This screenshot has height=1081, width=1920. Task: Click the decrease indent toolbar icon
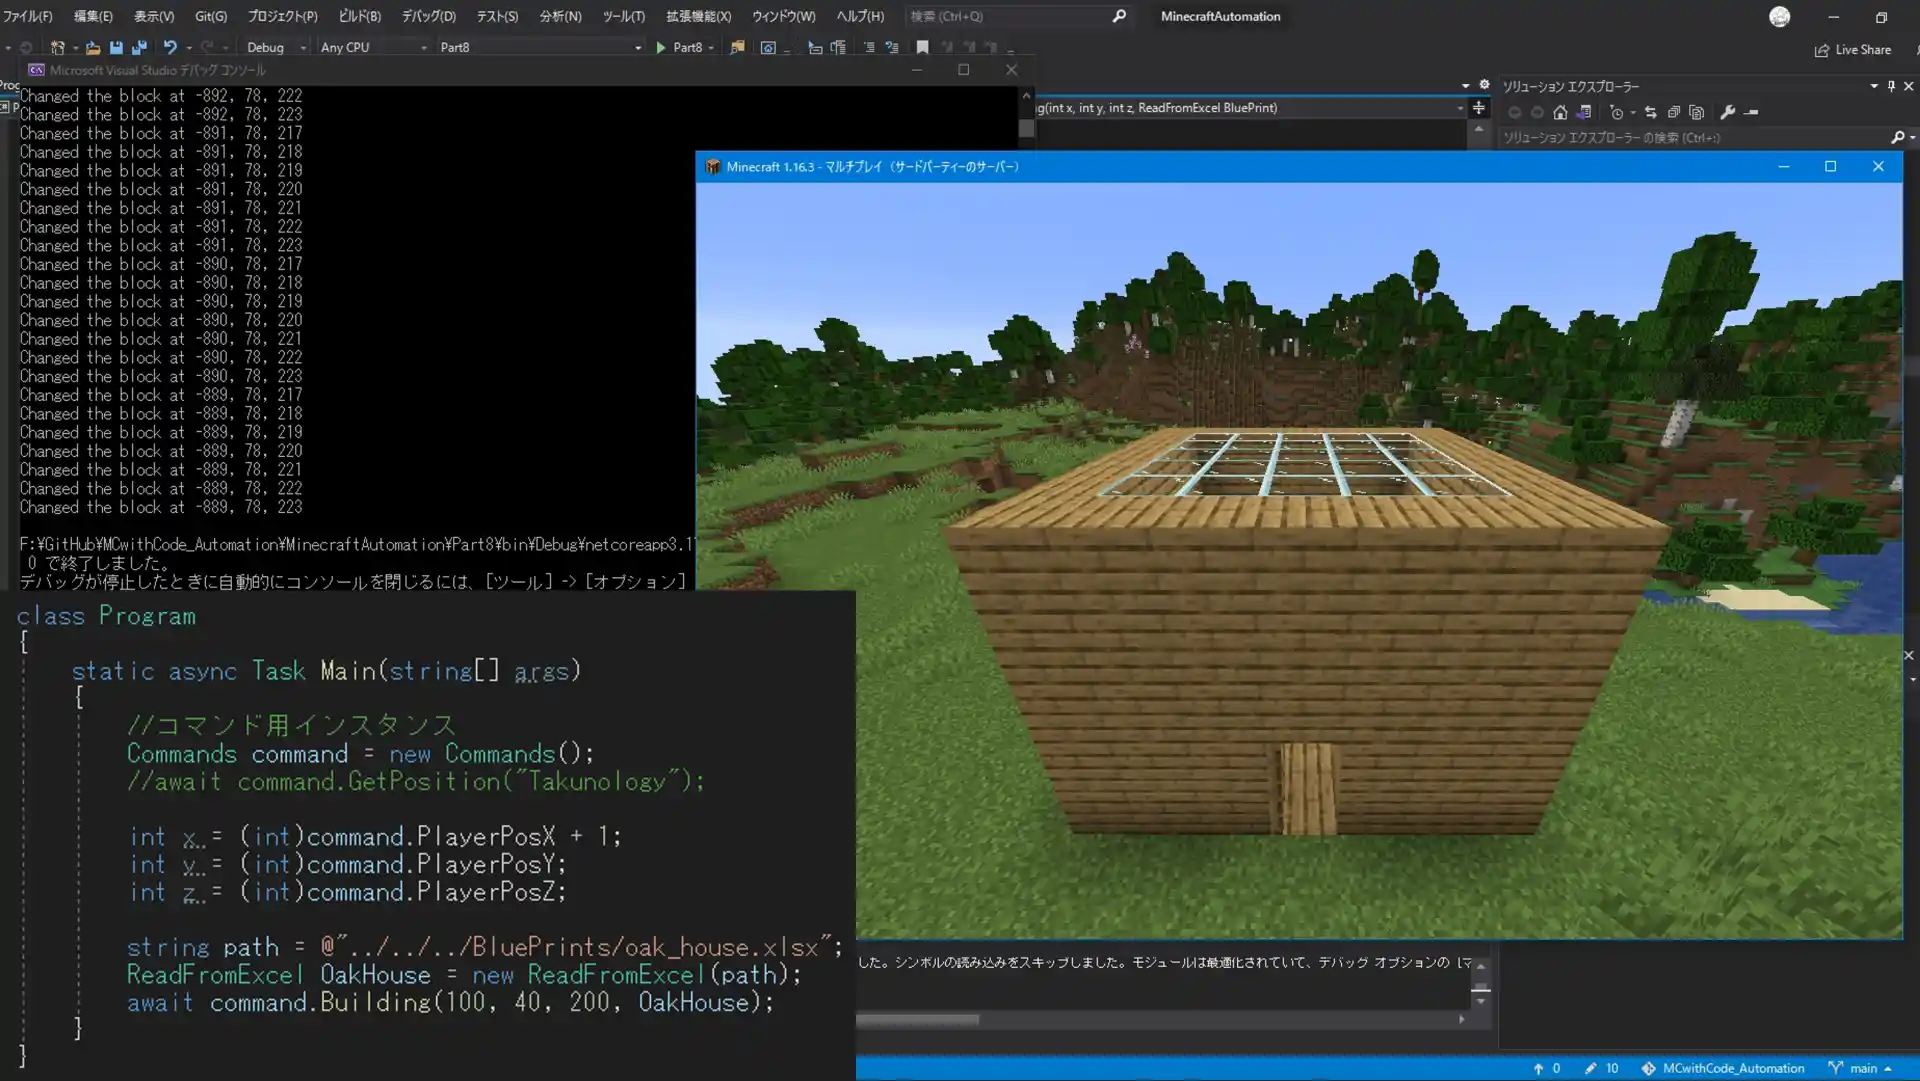click(868, 47)
